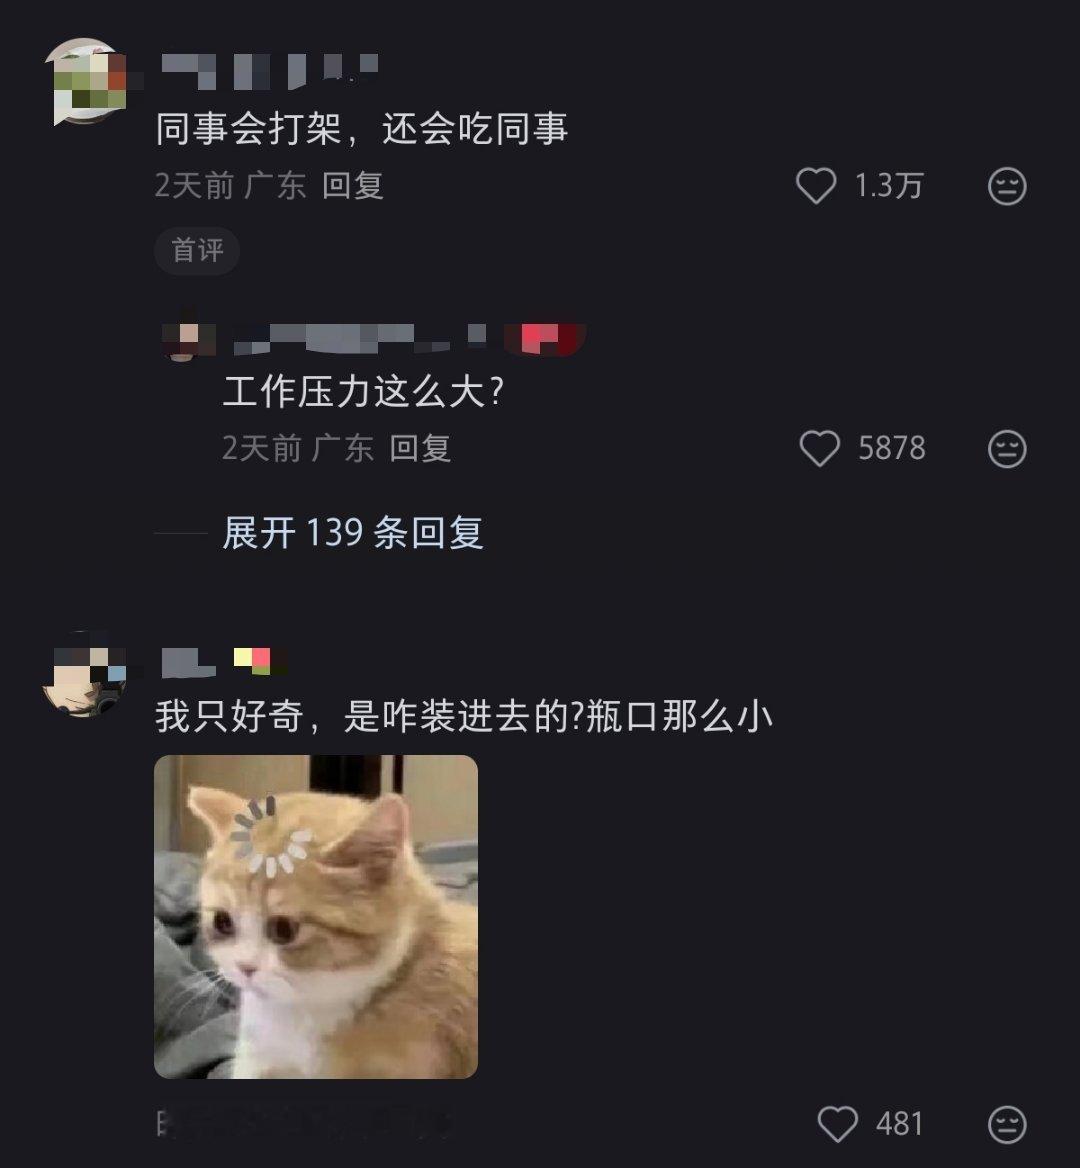Expand the 139 replies thread
Image resolution: width=1080 pixels, height=1168 pixels.
pos(353,533)
